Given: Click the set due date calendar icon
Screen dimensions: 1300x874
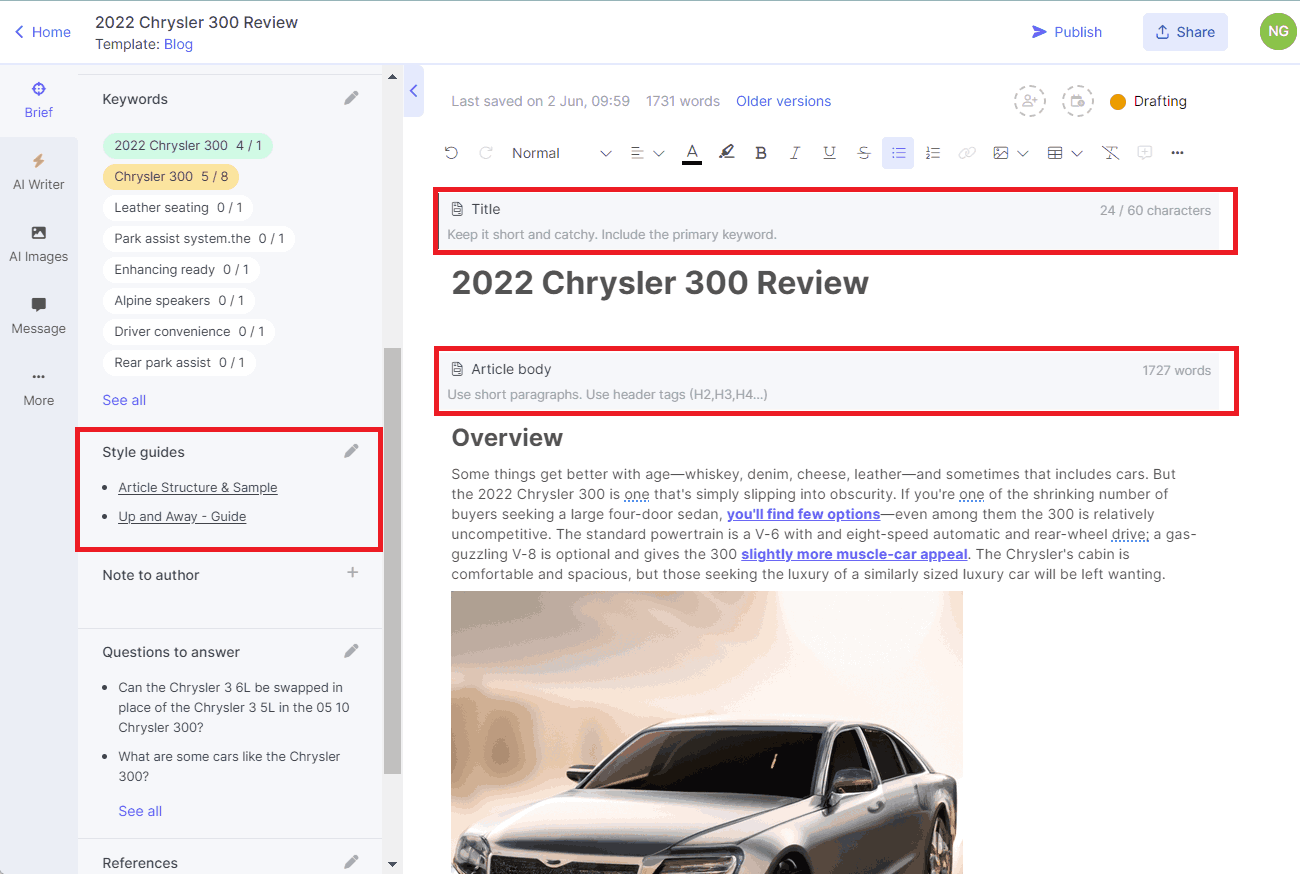Looking at the screenshot, I should pyautogui.click(x=1077, y=101).
